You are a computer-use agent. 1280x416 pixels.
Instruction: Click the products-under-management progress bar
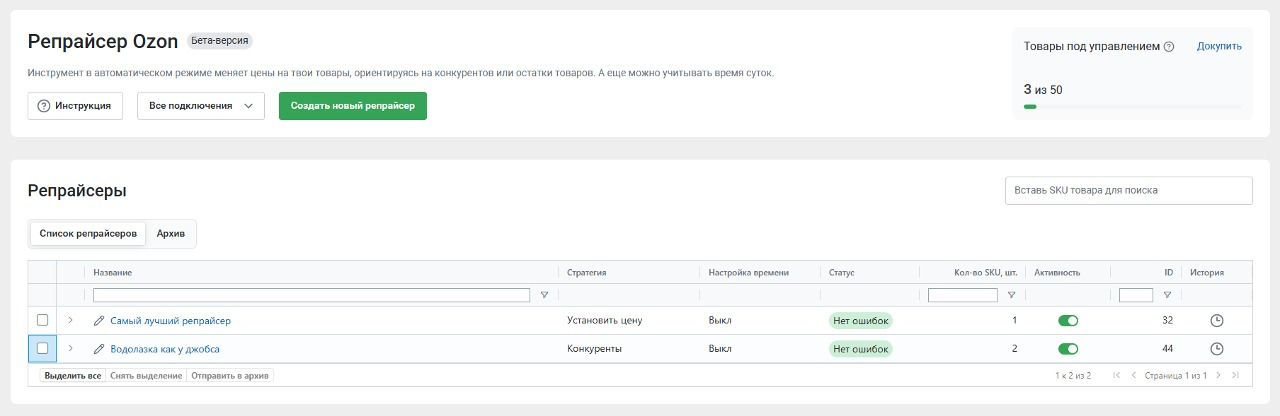pos(1133,106)
